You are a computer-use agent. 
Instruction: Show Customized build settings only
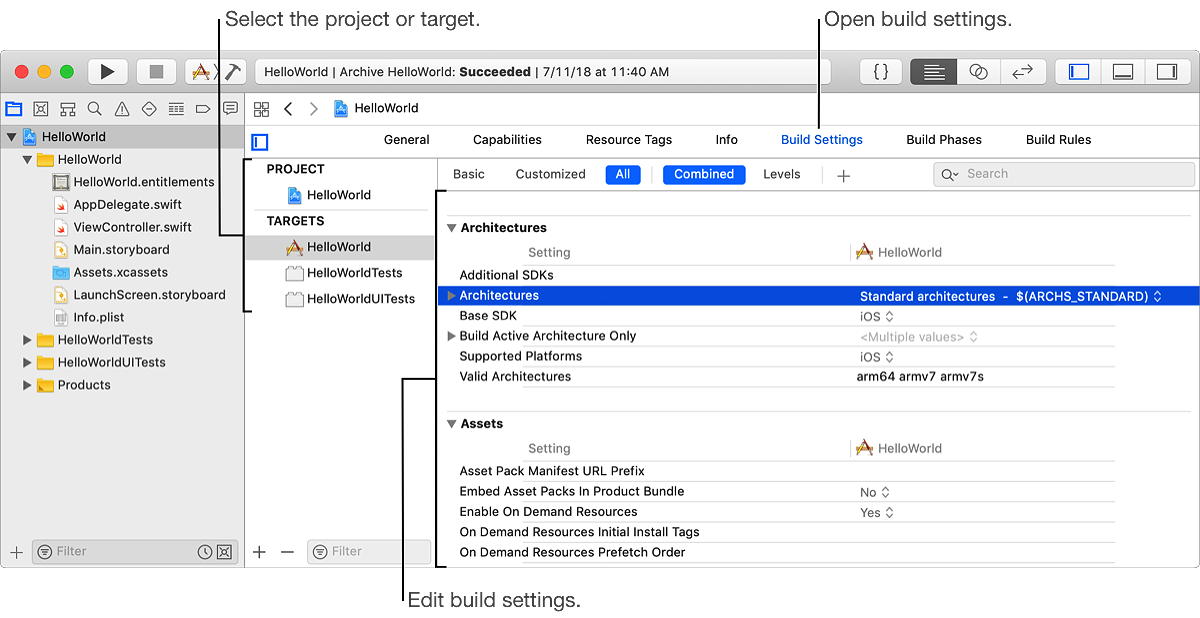[551, 174]
